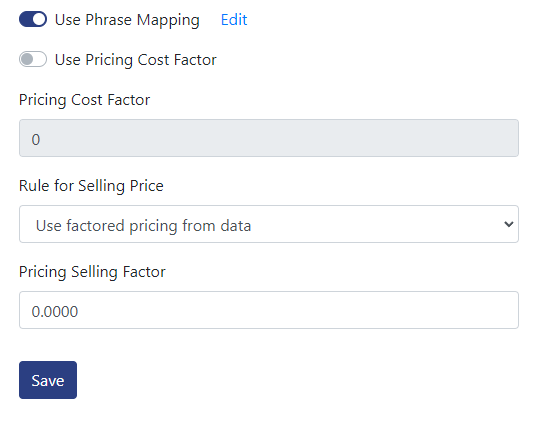The height and width of the screenshot is (438, 560).
Task: Open the Edit link for phrase mapping
Action: [x=234, y=20]
